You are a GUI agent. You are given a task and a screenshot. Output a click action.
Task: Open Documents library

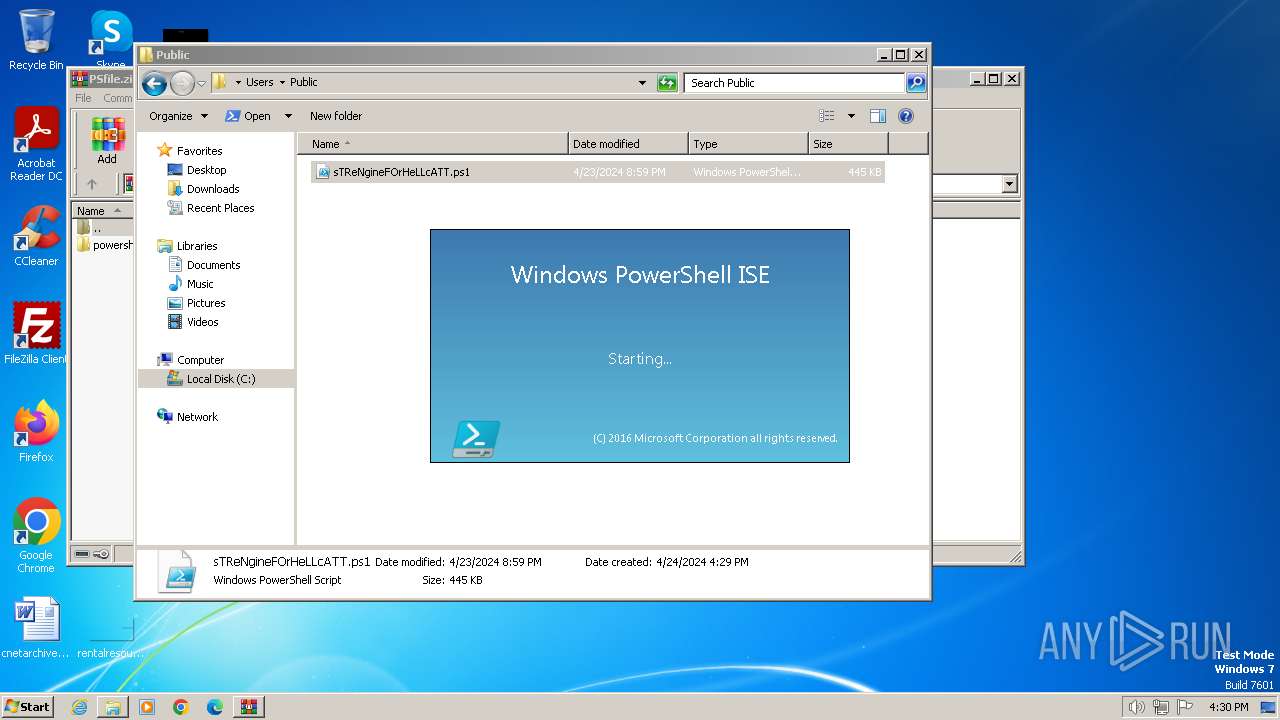tap(213, 265)
